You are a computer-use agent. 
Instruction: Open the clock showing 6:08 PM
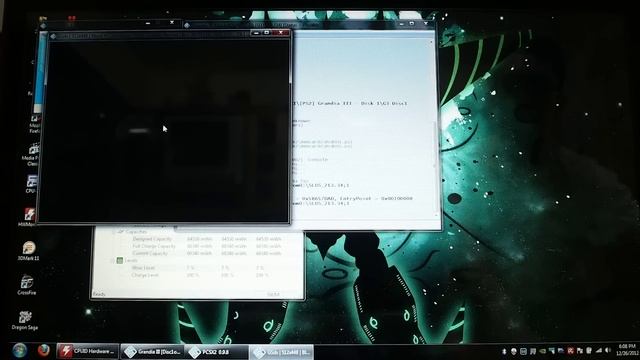point(628,350)
